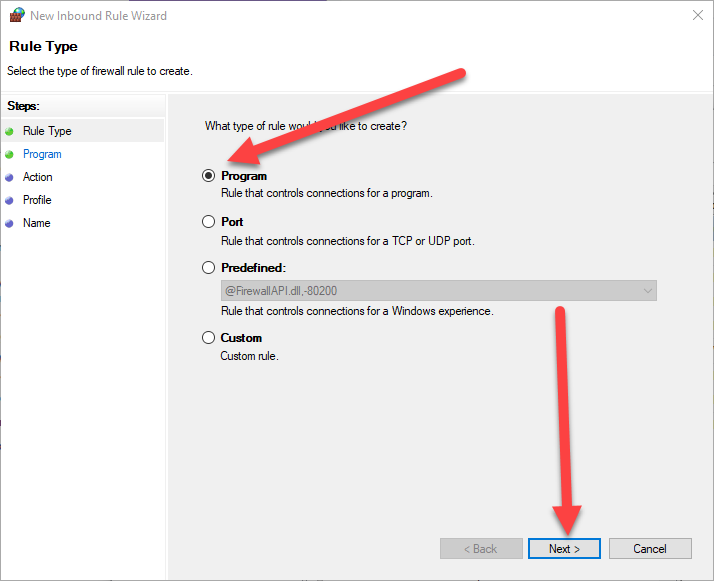Click the blue bullet beside Name step

pyautogui.click(x=10, y=223)
